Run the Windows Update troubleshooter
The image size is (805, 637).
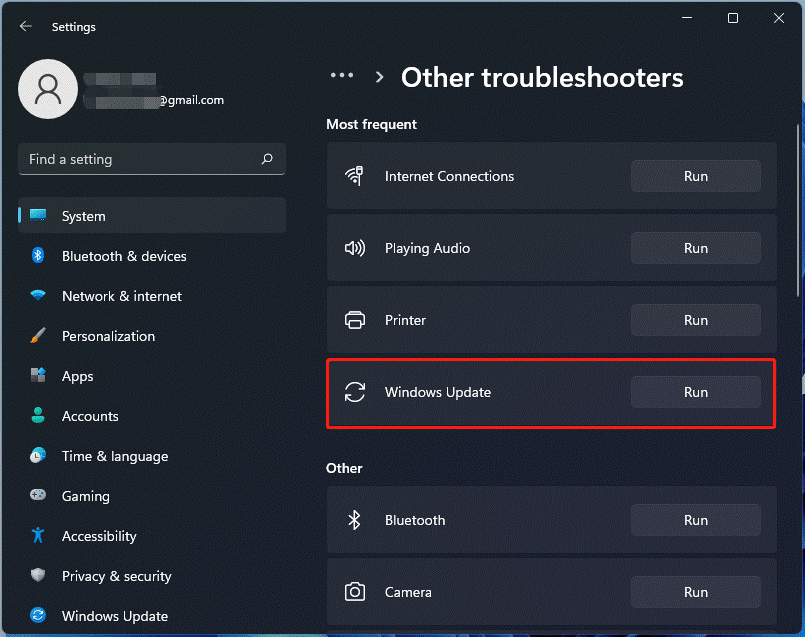pyautogui.click(x=695, y=392)
